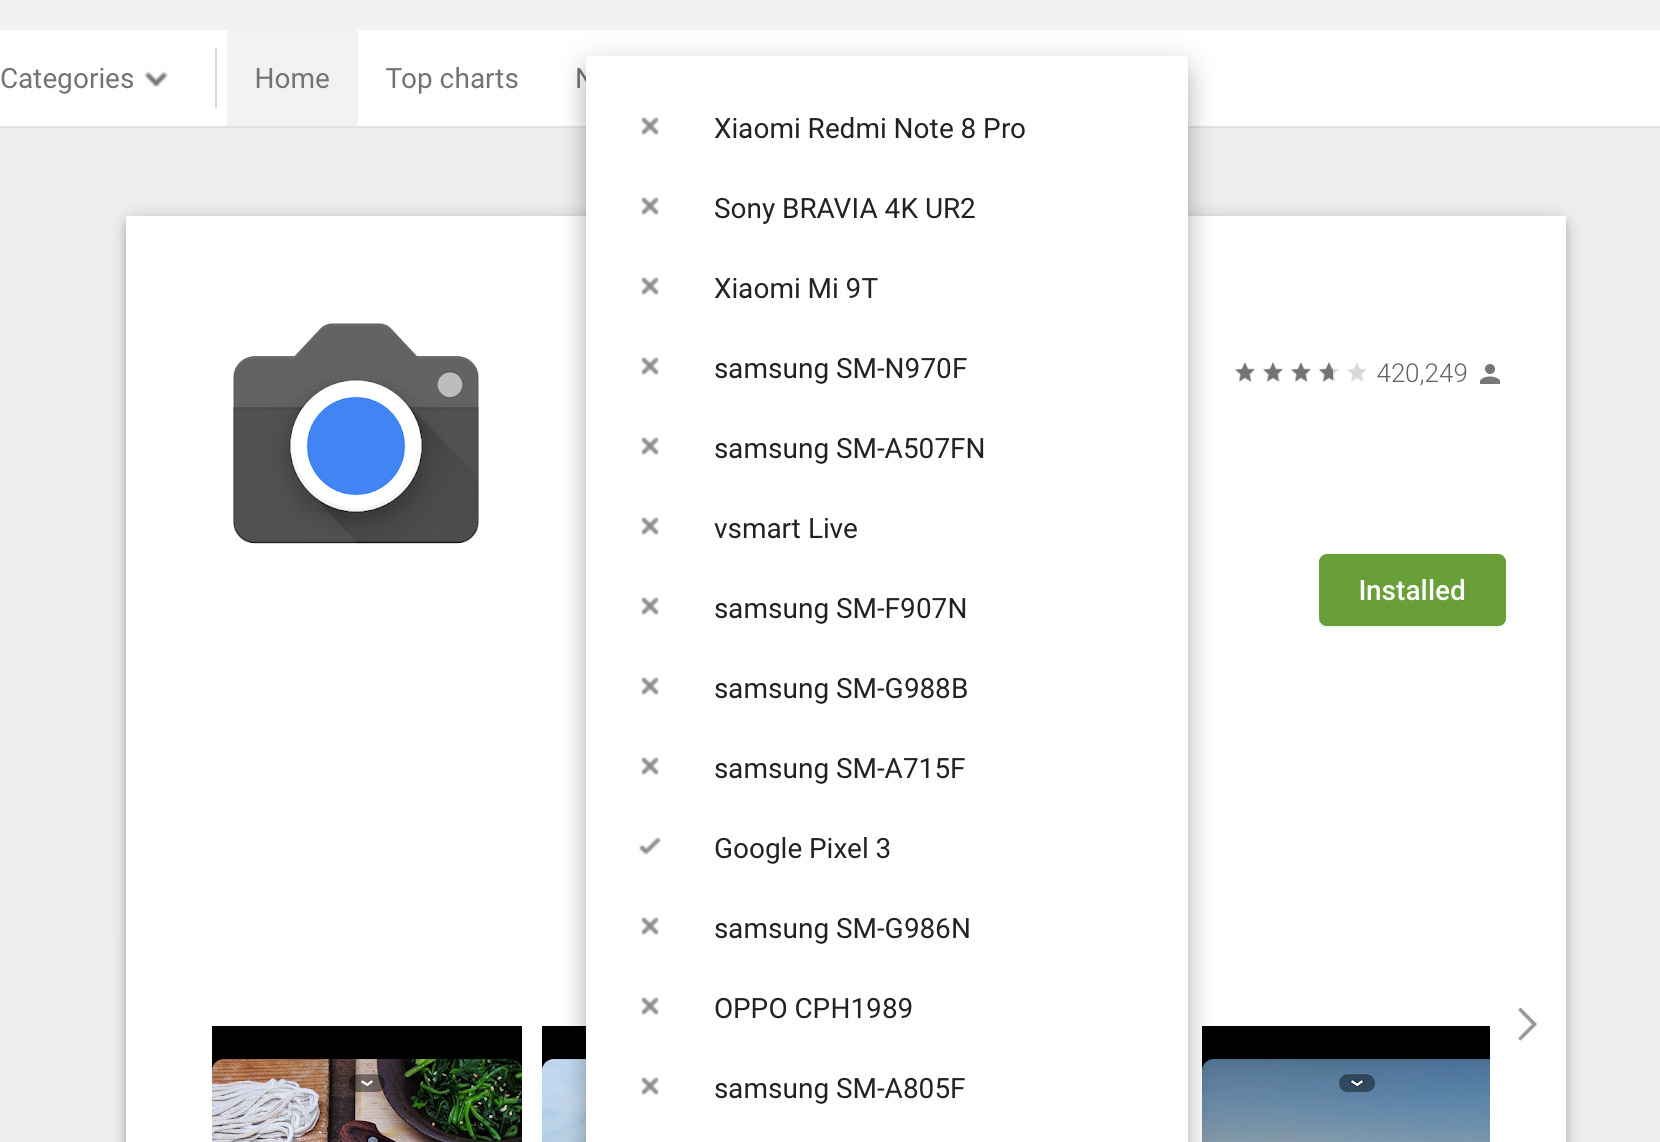Click the X icon beside samsung SM-A507FN
Screen dimensions: 1660x1142
coord(650,446)
